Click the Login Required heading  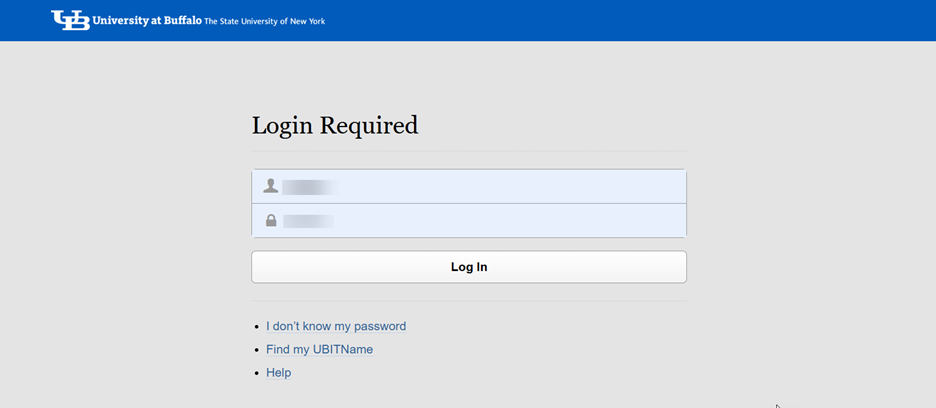pyautogui.click(x=335, y=126)
